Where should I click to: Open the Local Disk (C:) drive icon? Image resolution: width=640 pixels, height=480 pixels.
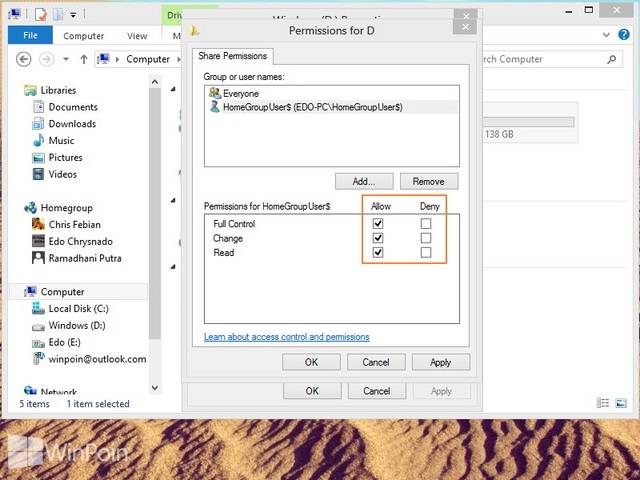click(x=38, y=308)
